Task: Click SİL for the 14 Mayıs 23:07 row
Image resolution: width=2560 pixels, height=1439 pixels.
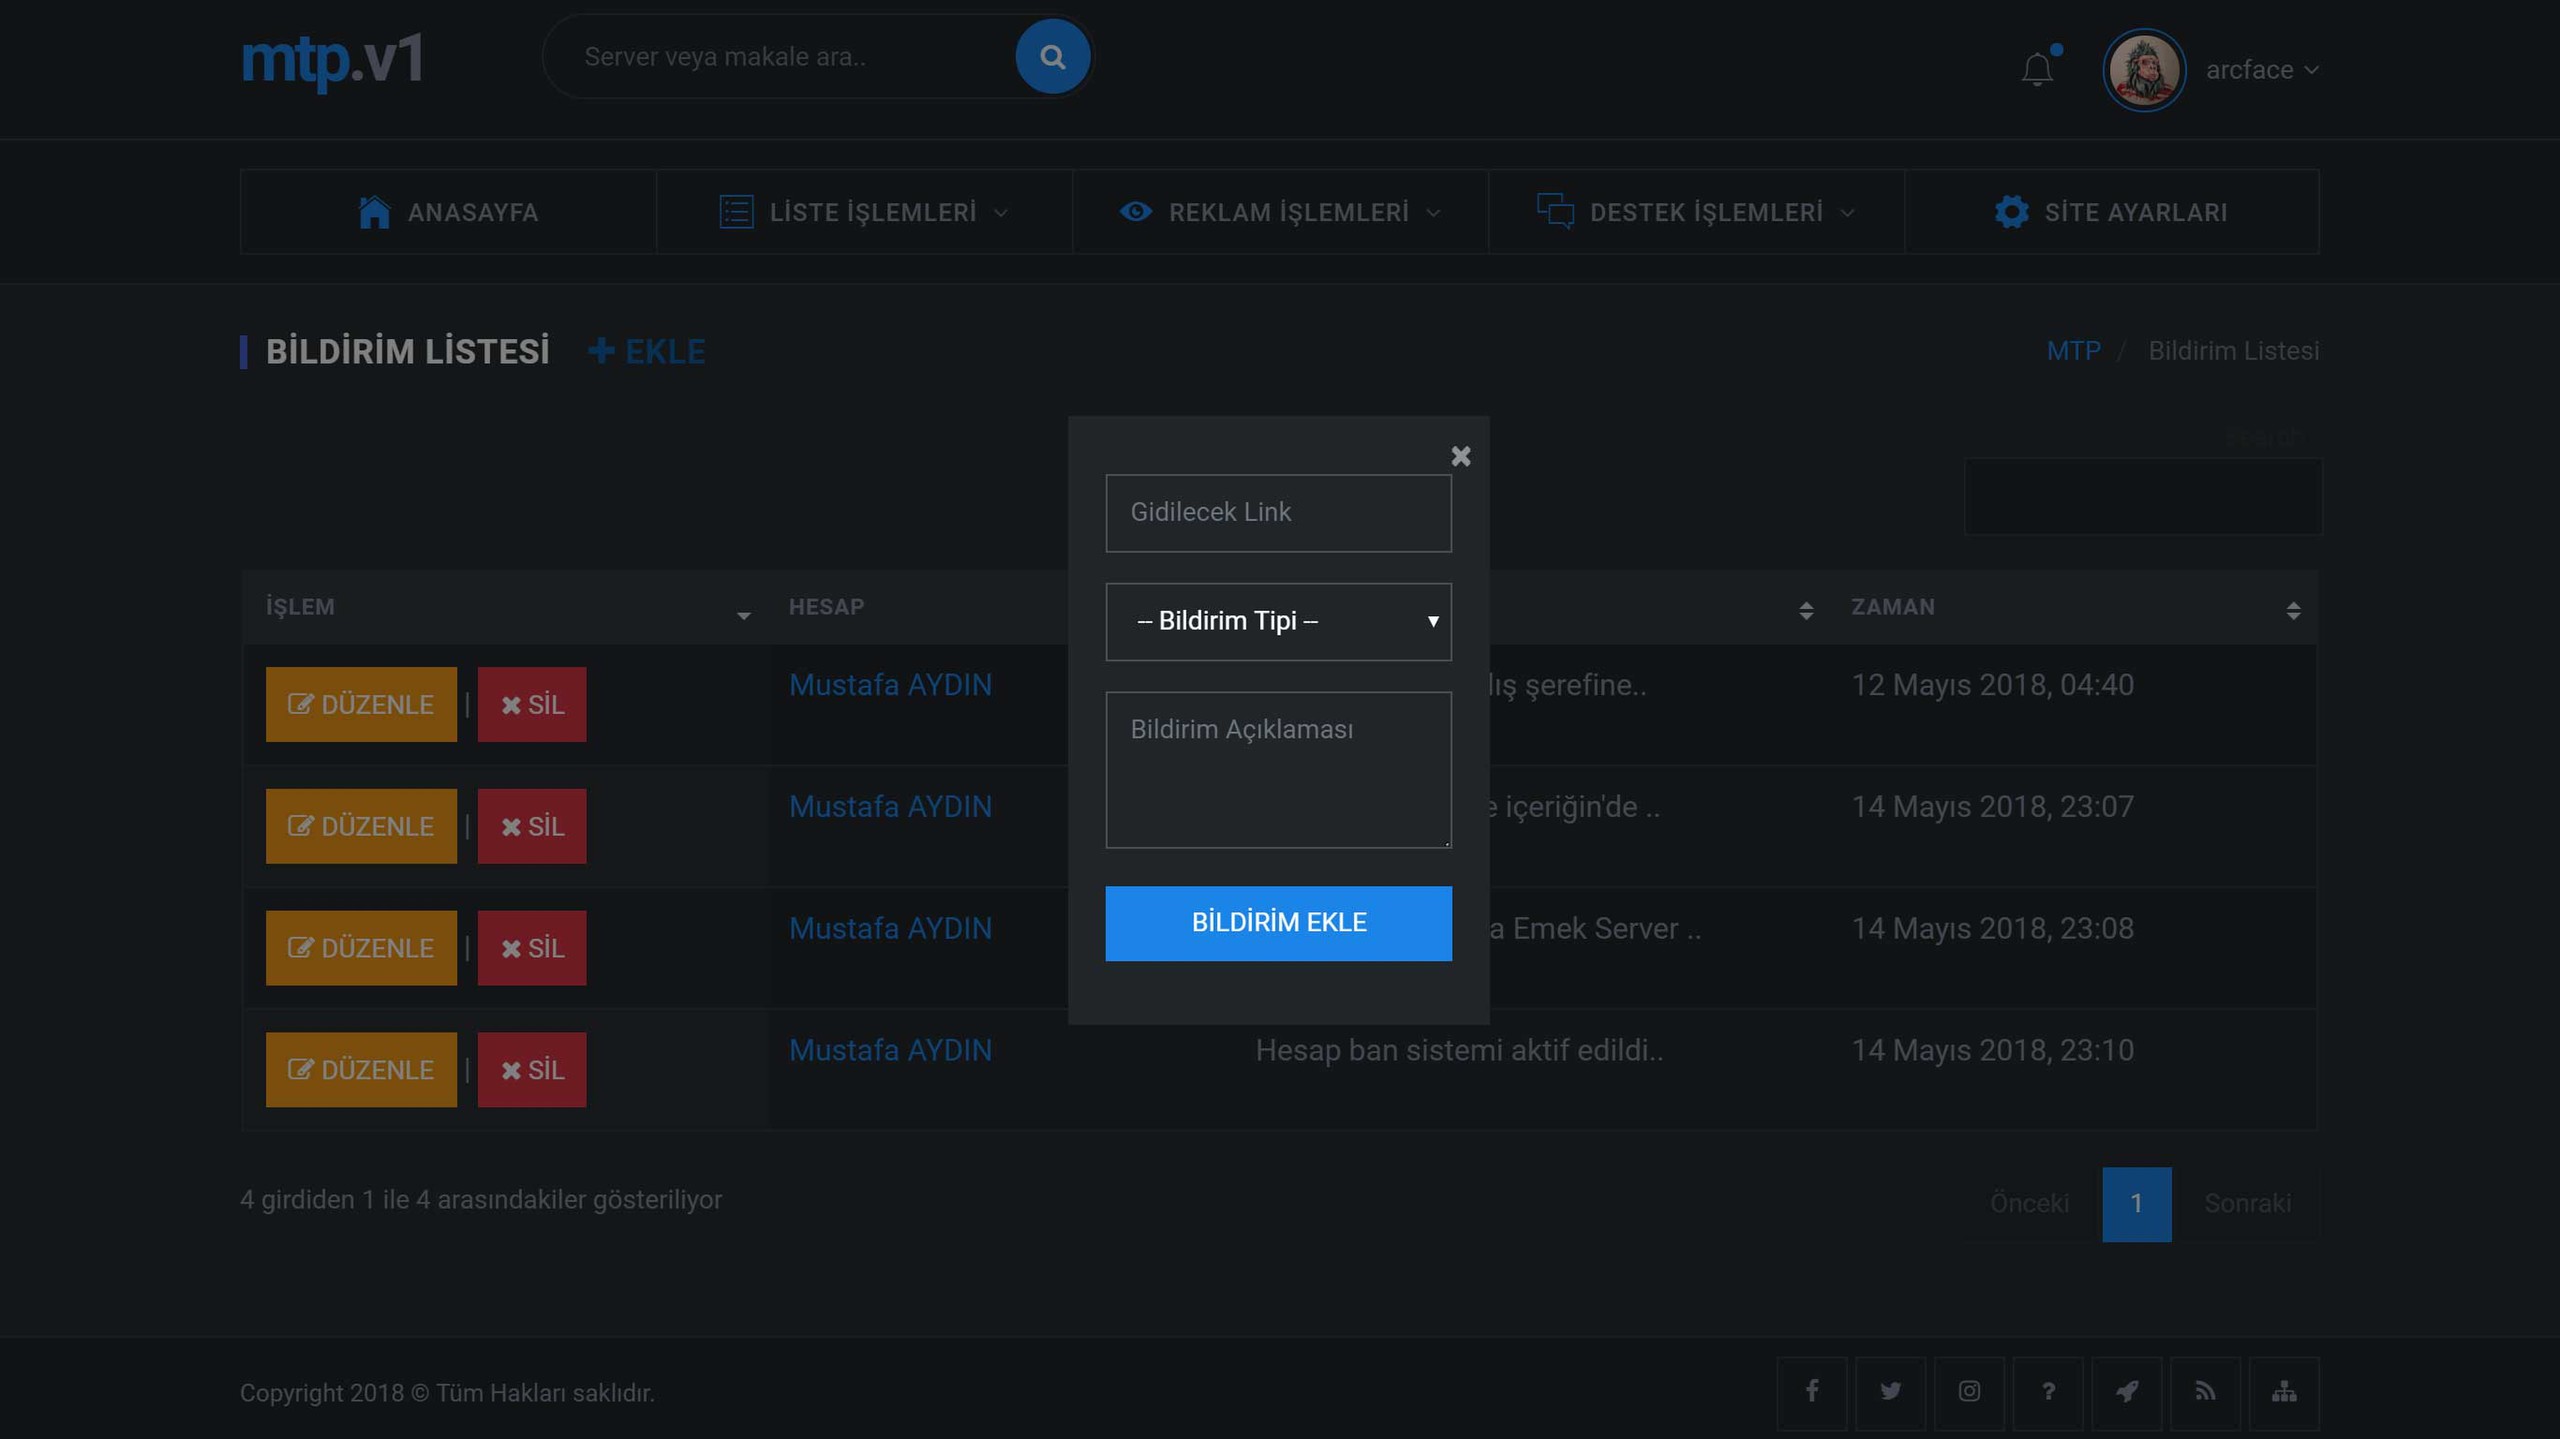Action: coord(532,826)
